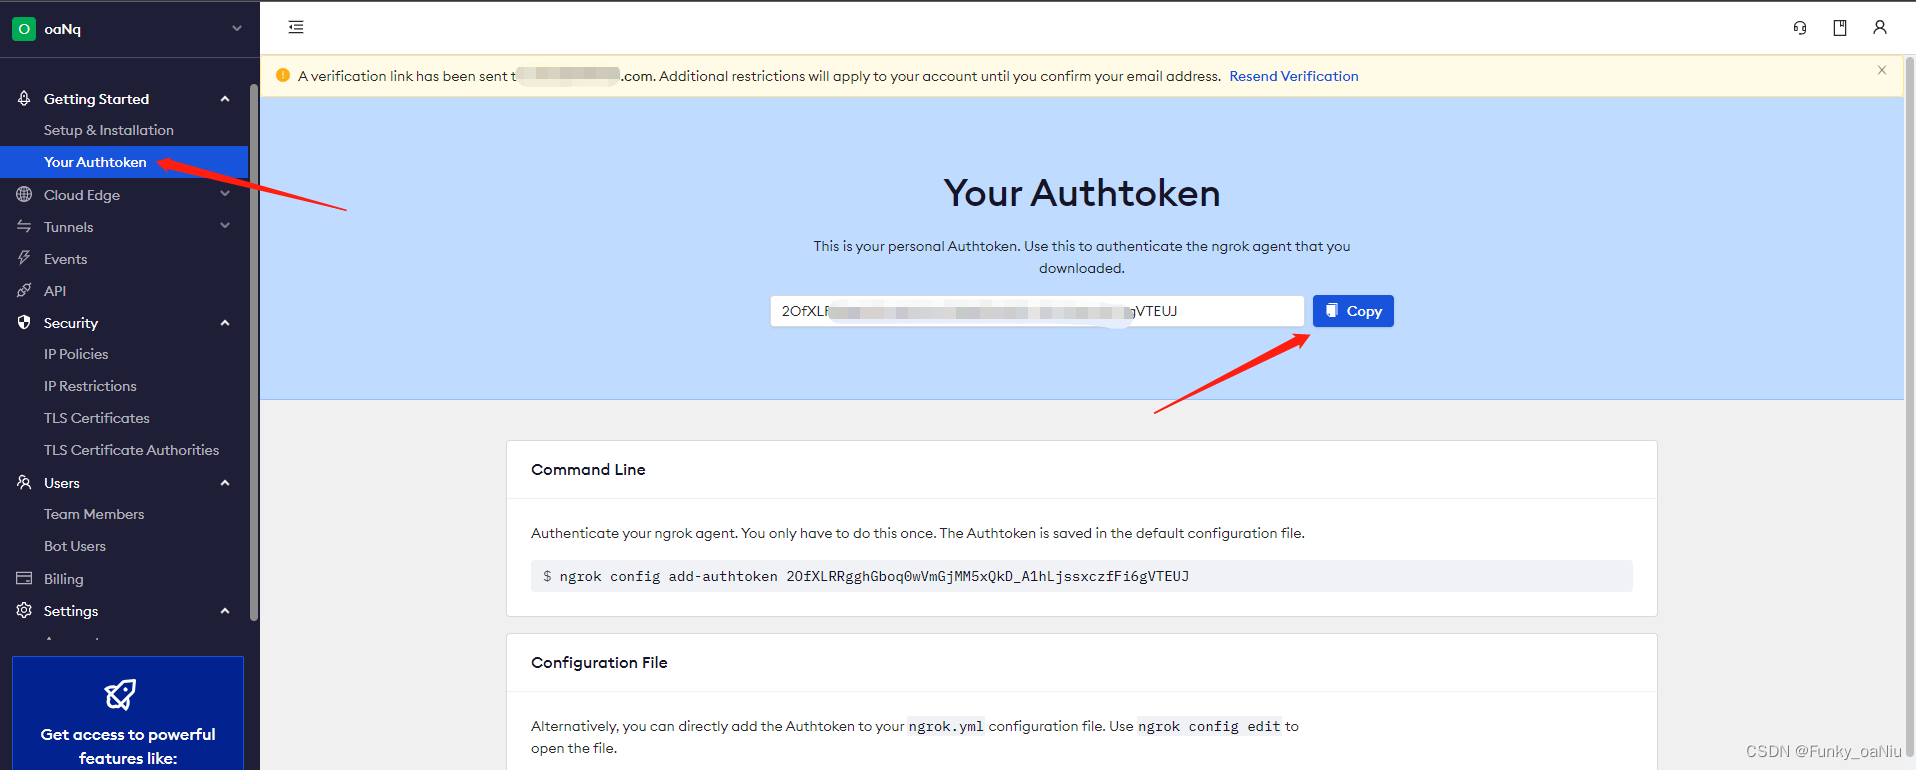Open IP Restrictions page

(x=90, y=386)
